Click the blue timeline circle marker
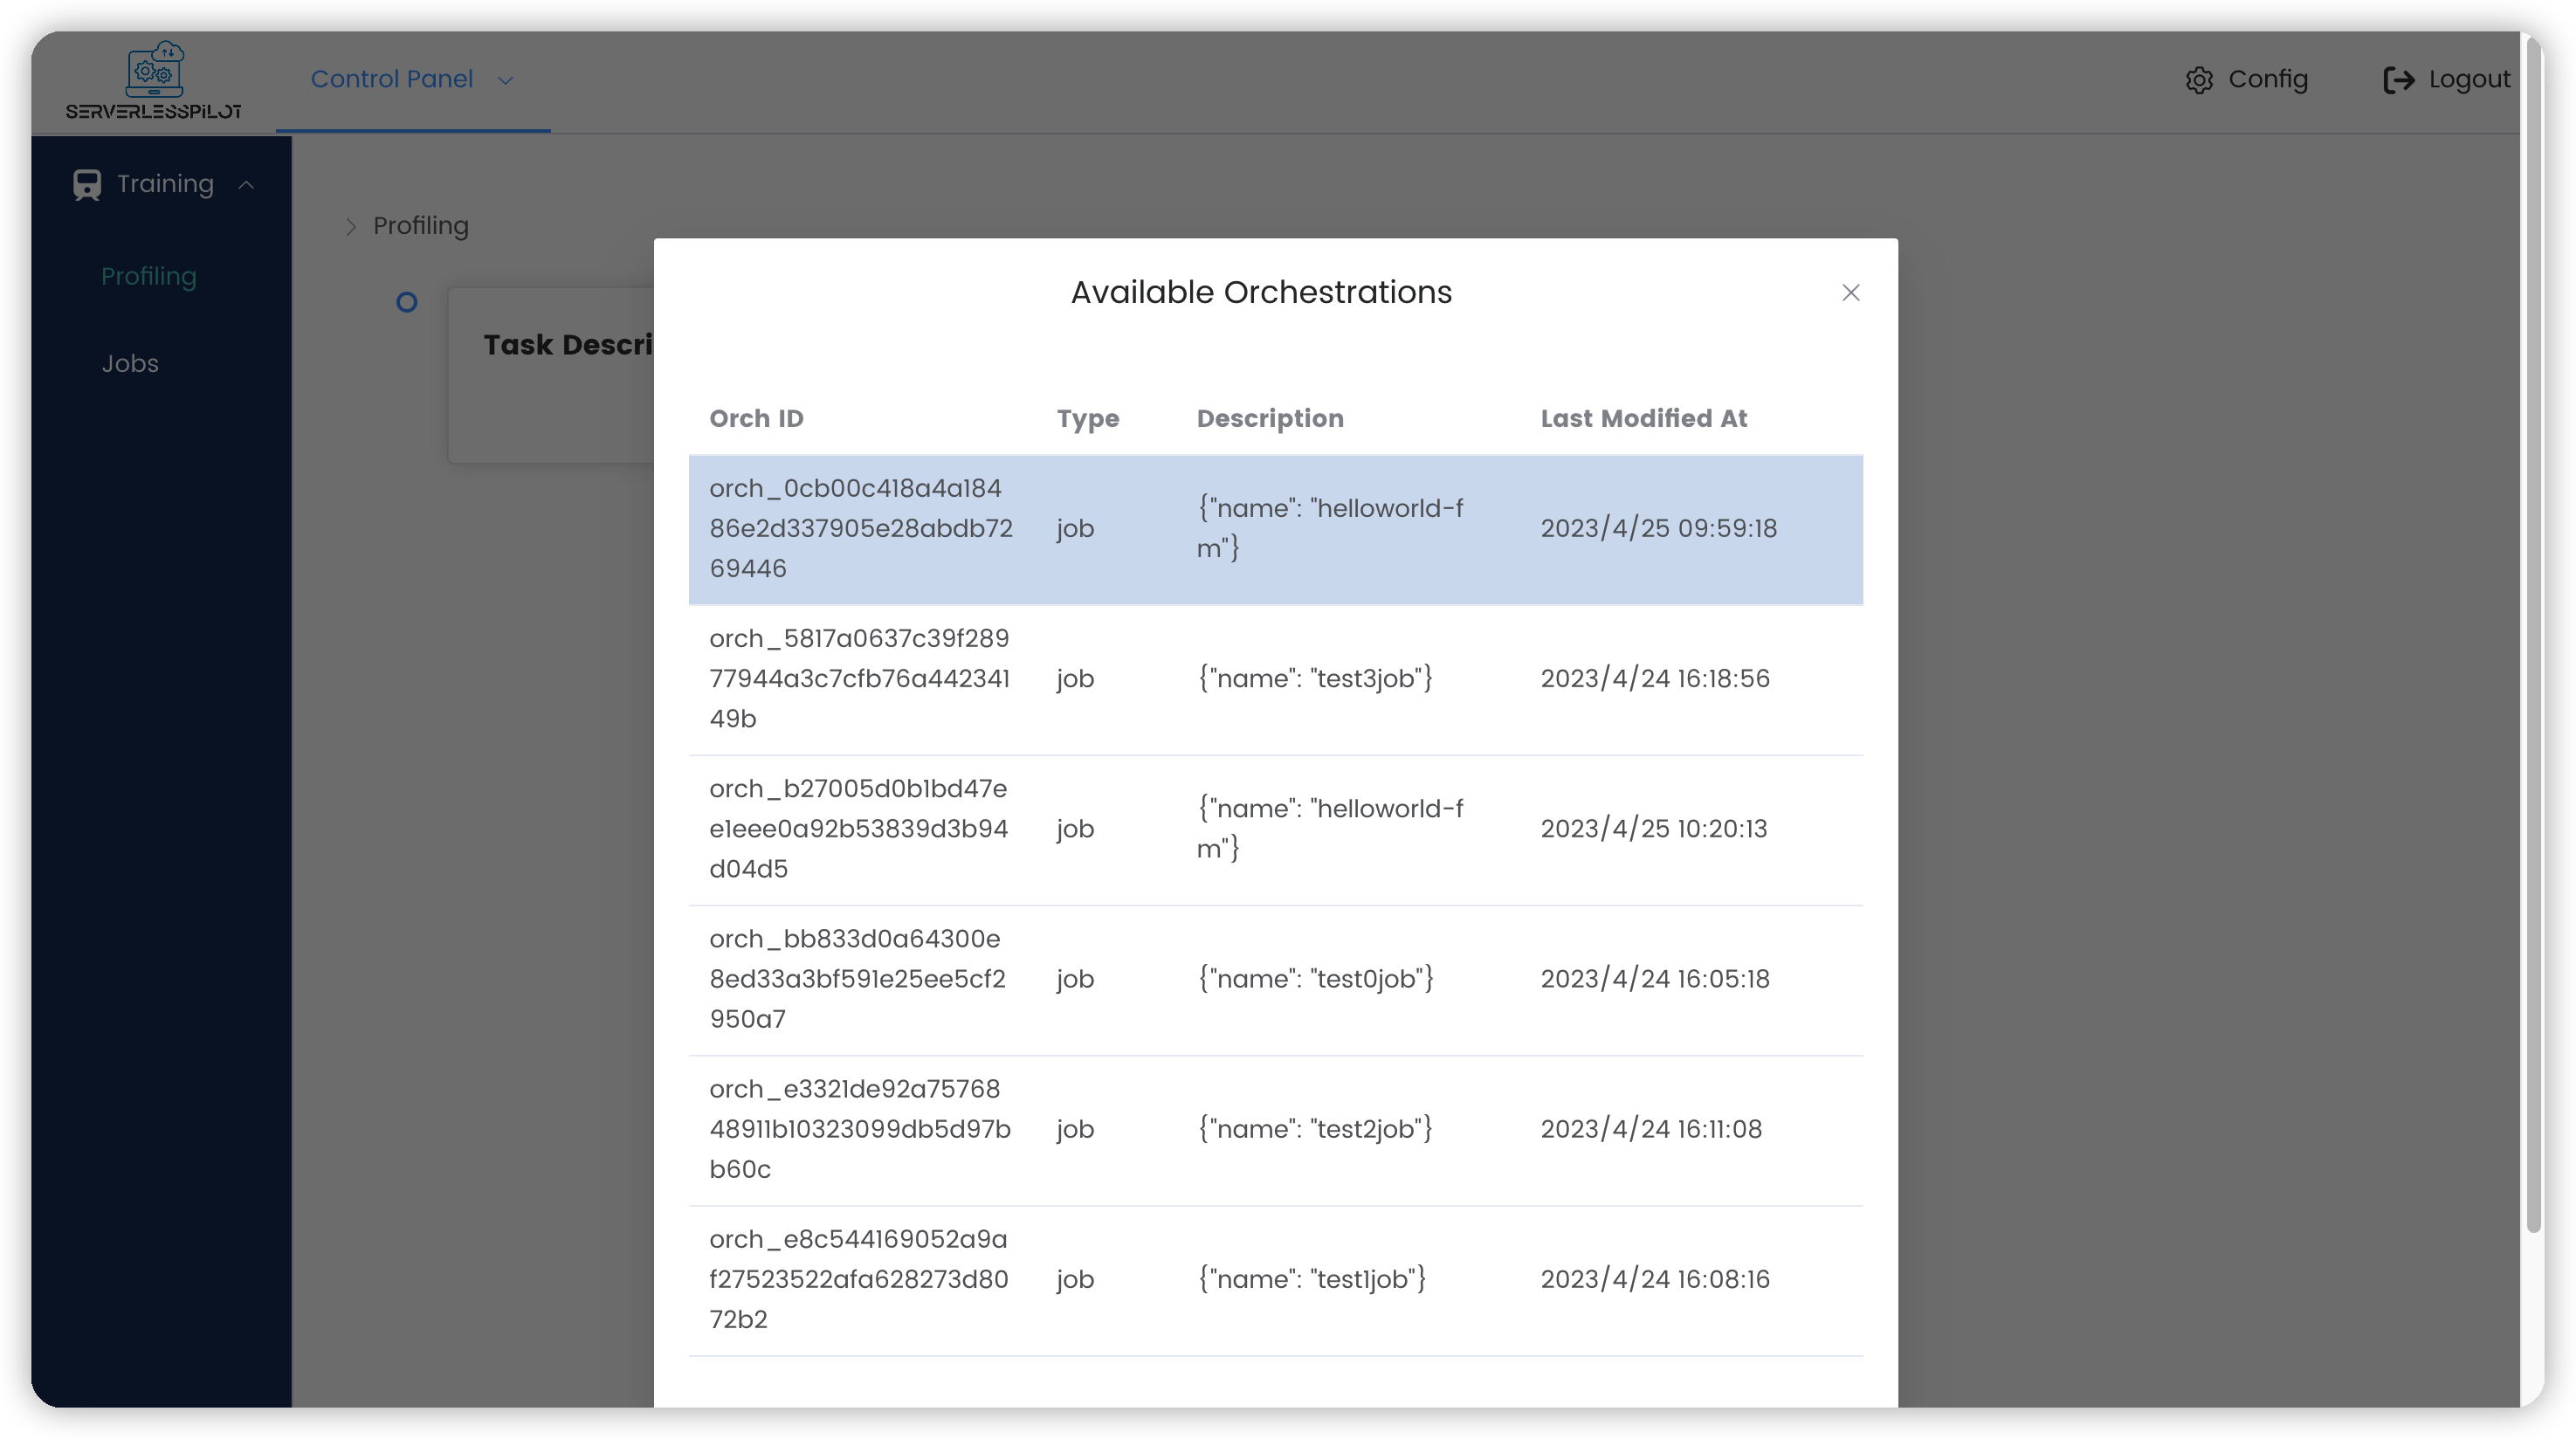The image size is (2576, 1439). coord(406,302)
